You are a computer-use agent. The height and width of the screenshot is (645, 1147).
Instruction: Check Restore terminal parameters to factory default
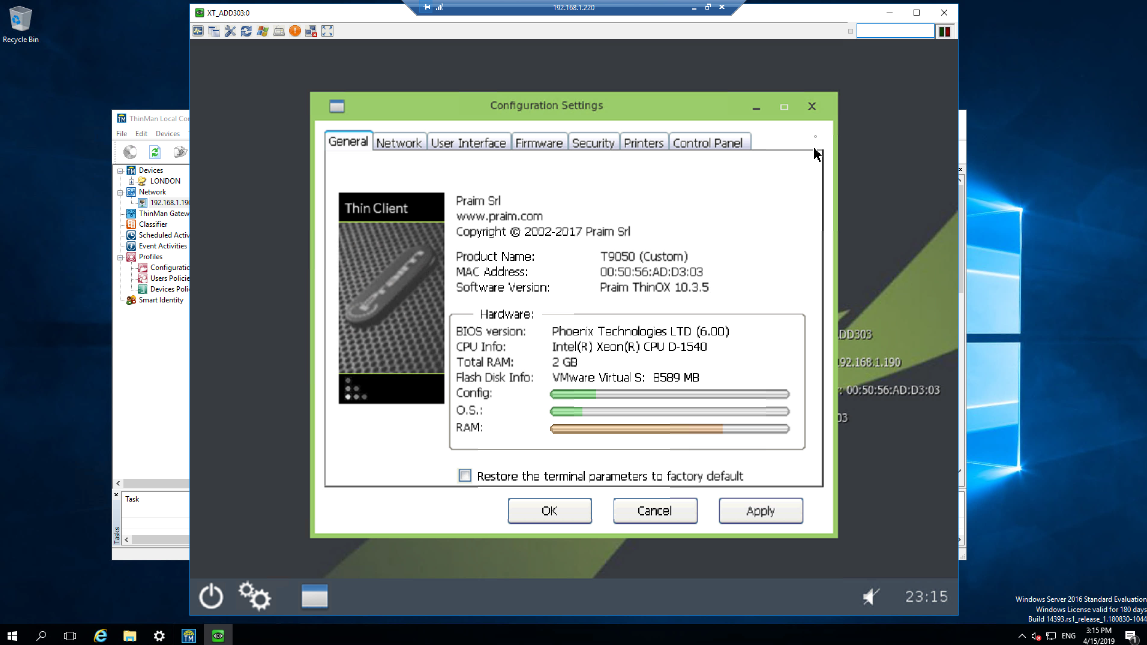[465, 476]
